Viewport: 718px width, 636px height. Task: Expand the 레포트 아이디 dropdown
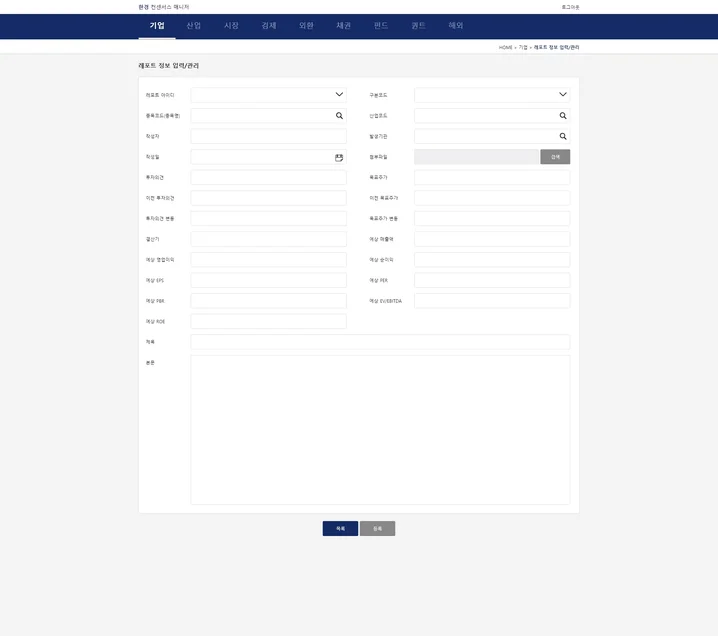tap(339, 95)
